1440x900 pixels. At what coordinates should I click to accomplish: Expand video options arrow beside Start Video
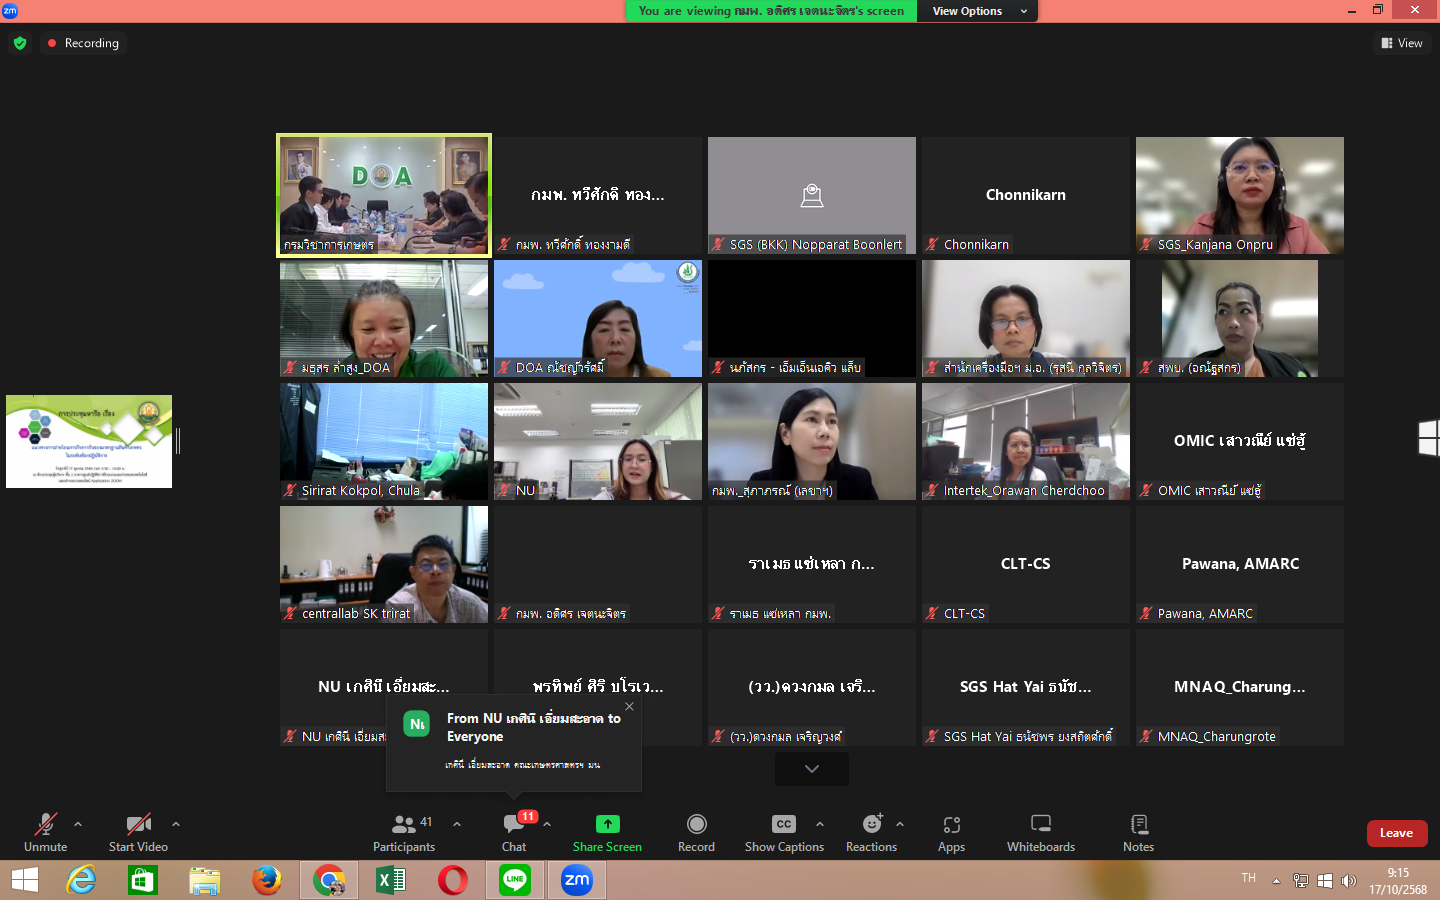[176, 824]
